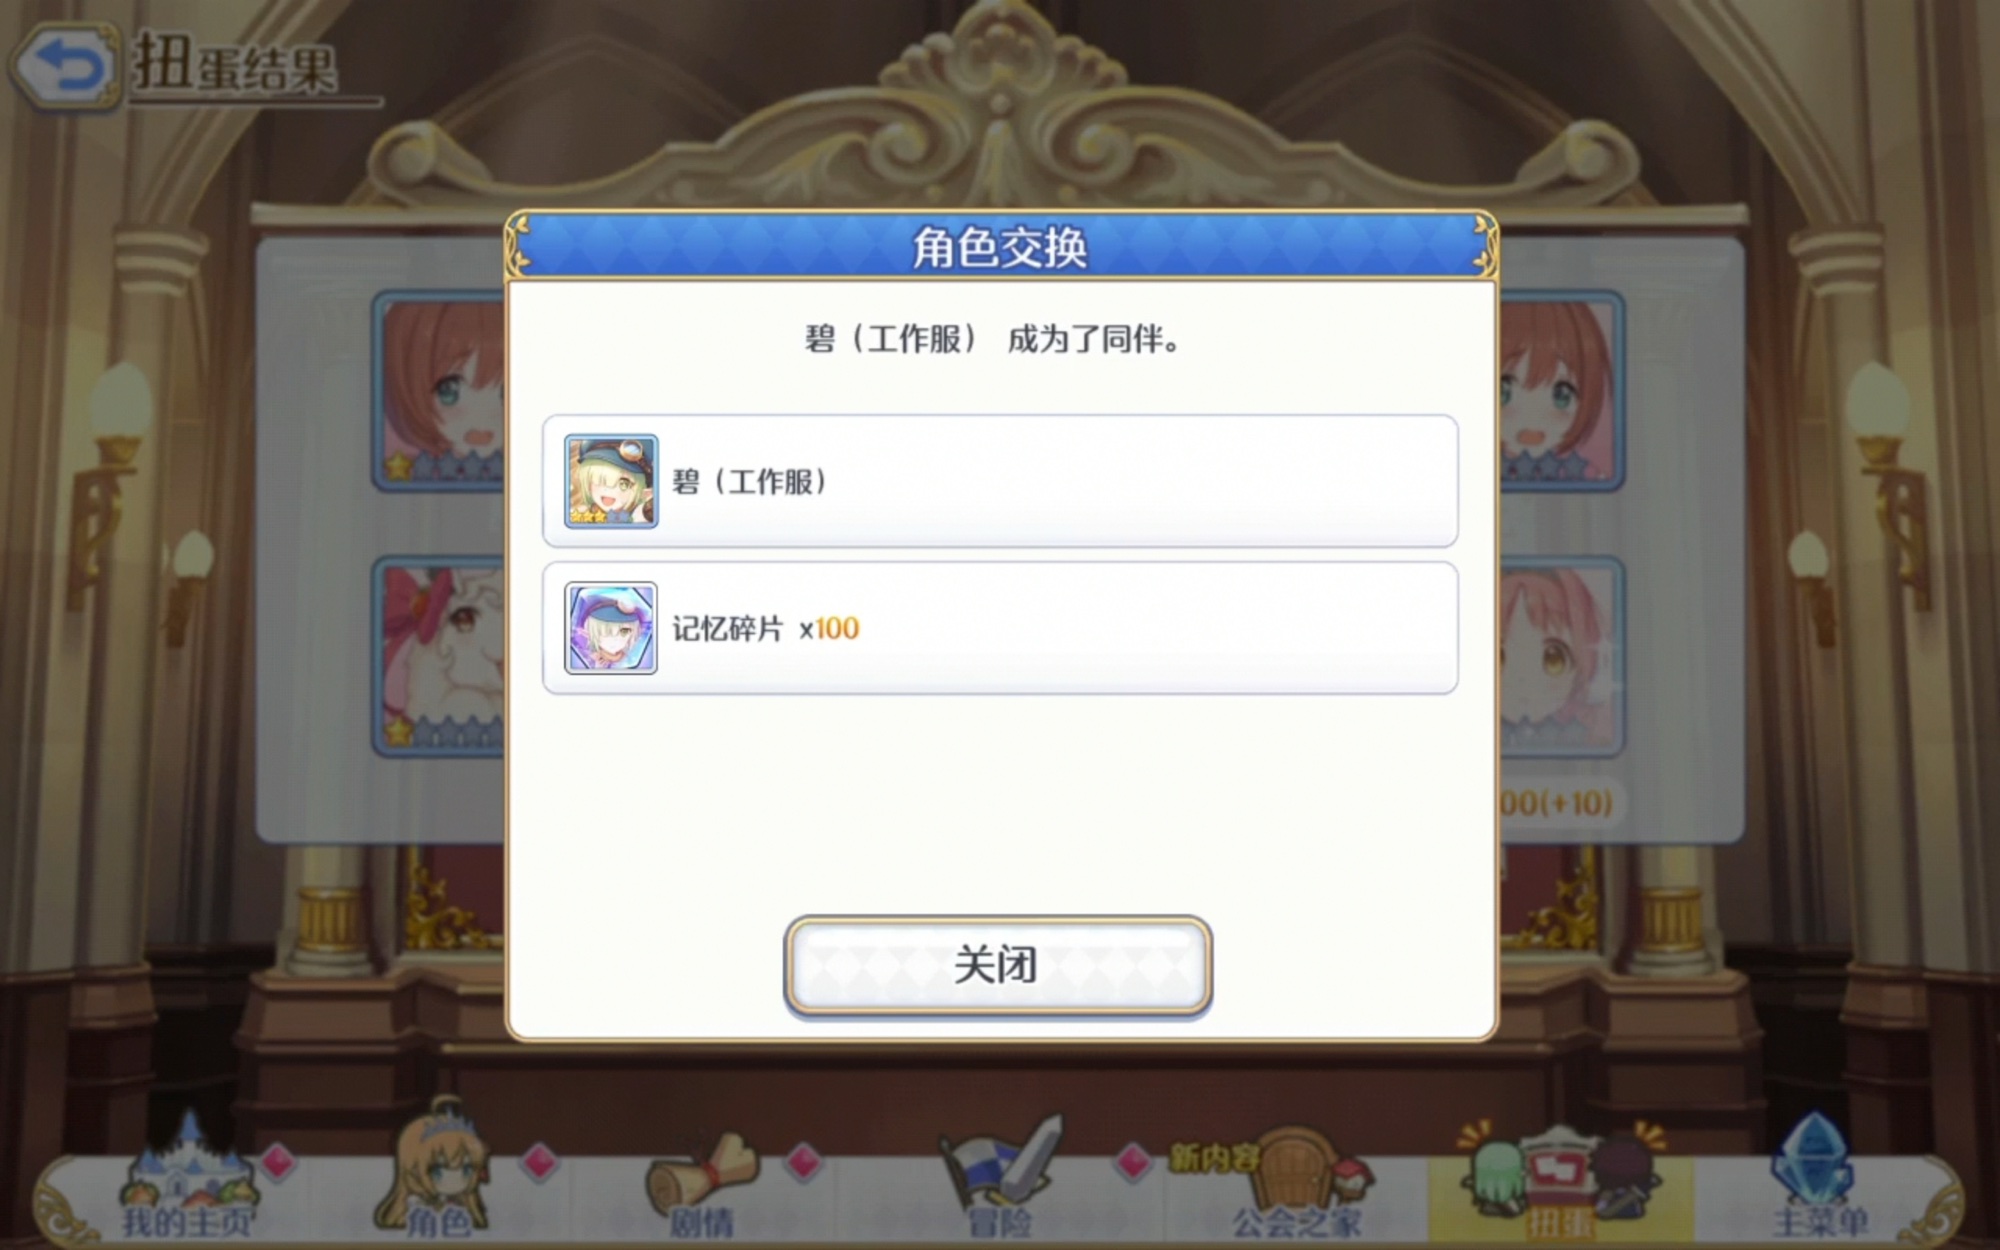Click the 碧（工作服）reward row

click(x=1000, y=481)
